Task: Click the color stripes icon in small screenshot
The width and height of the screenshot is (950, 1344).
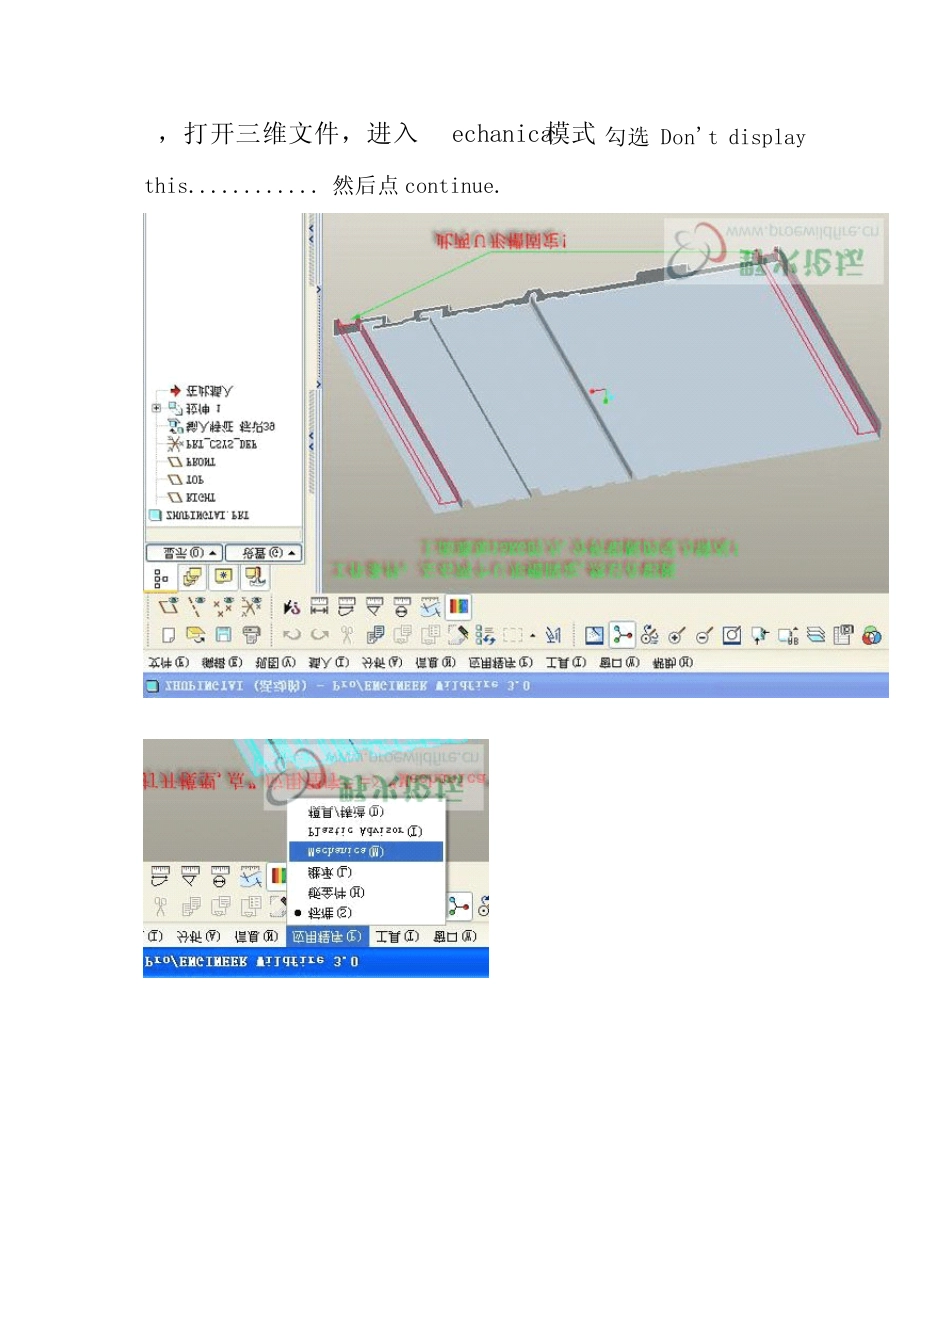Action: click(279, 877)
